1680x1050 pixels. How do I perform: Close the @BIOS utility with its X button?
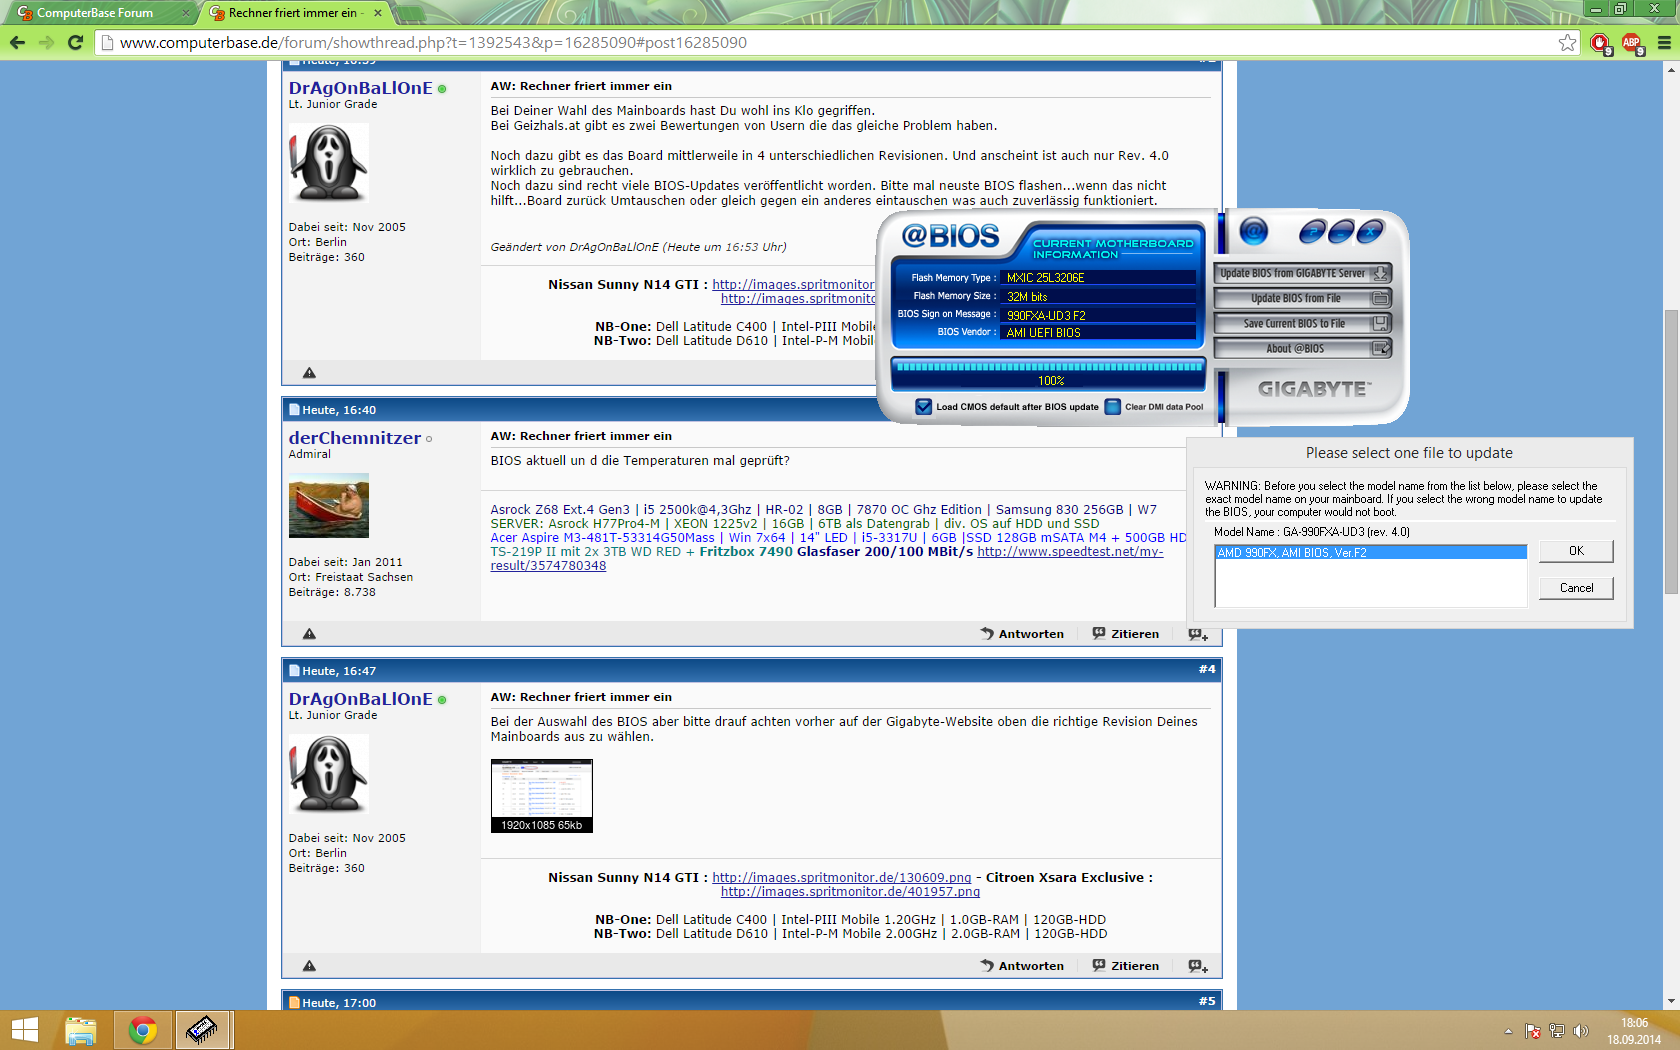click(x=1370, y=231)
